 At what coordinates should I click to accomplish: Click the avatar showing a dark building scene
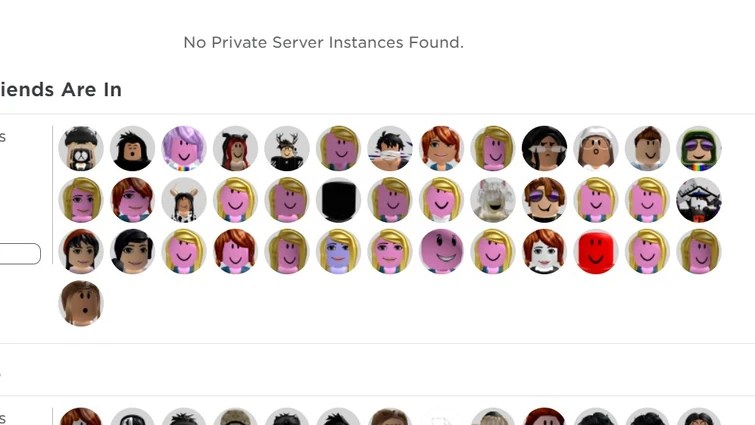tap(699, 200)
